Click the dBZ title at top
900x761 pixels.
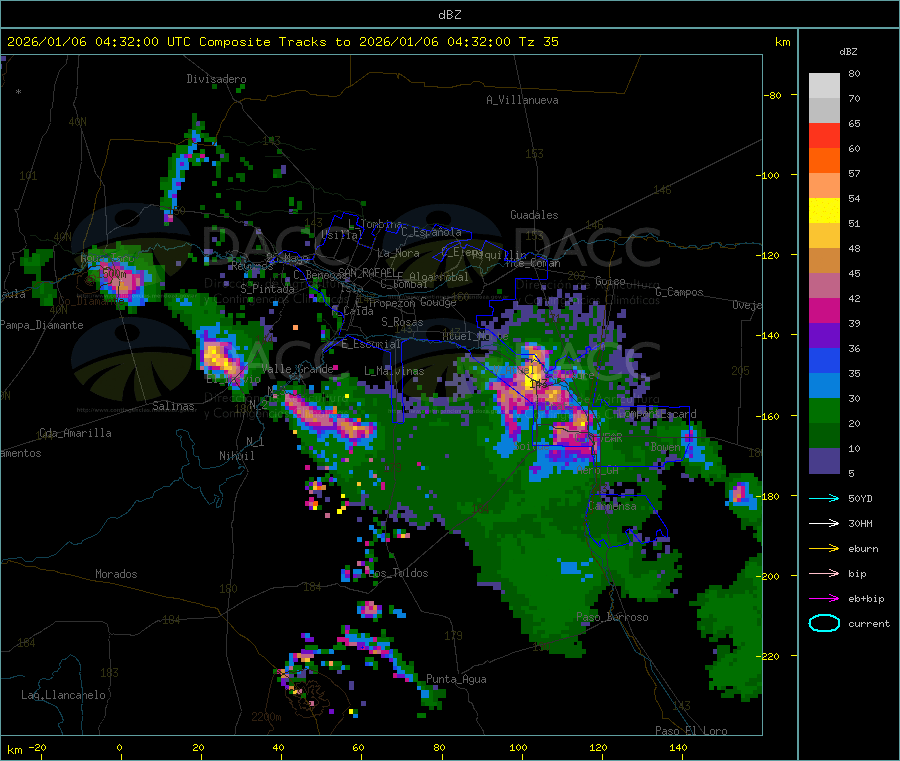[x=449, y=15]
